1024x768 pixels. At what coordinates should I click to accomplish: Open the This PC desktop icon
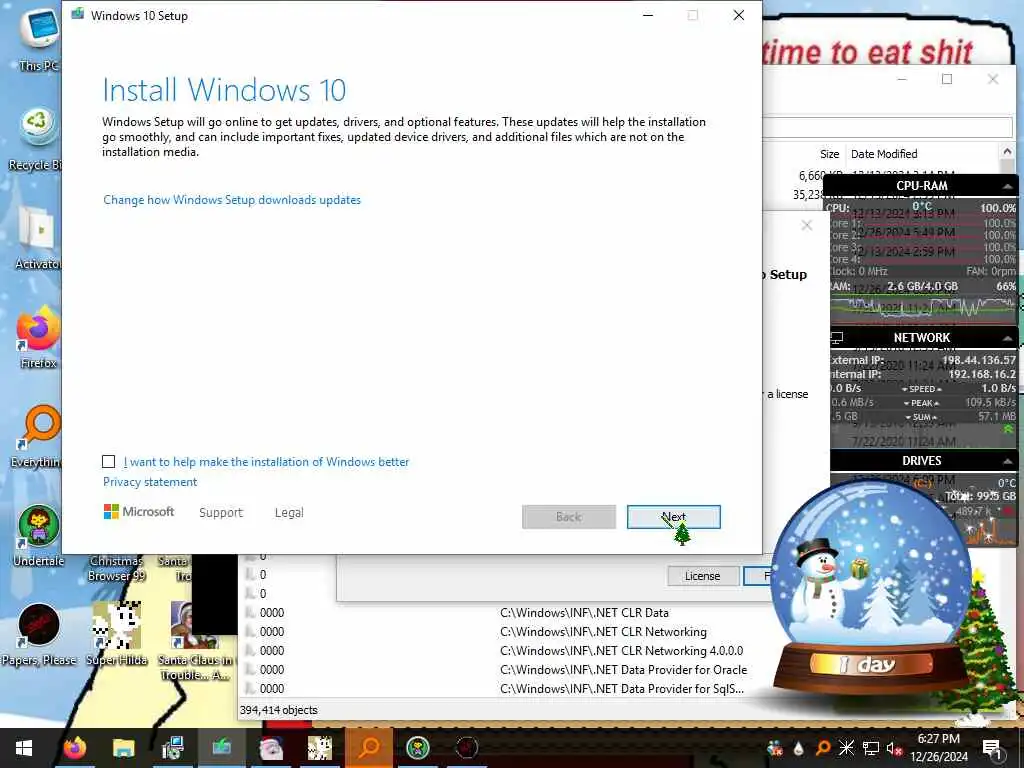point(38,38)
